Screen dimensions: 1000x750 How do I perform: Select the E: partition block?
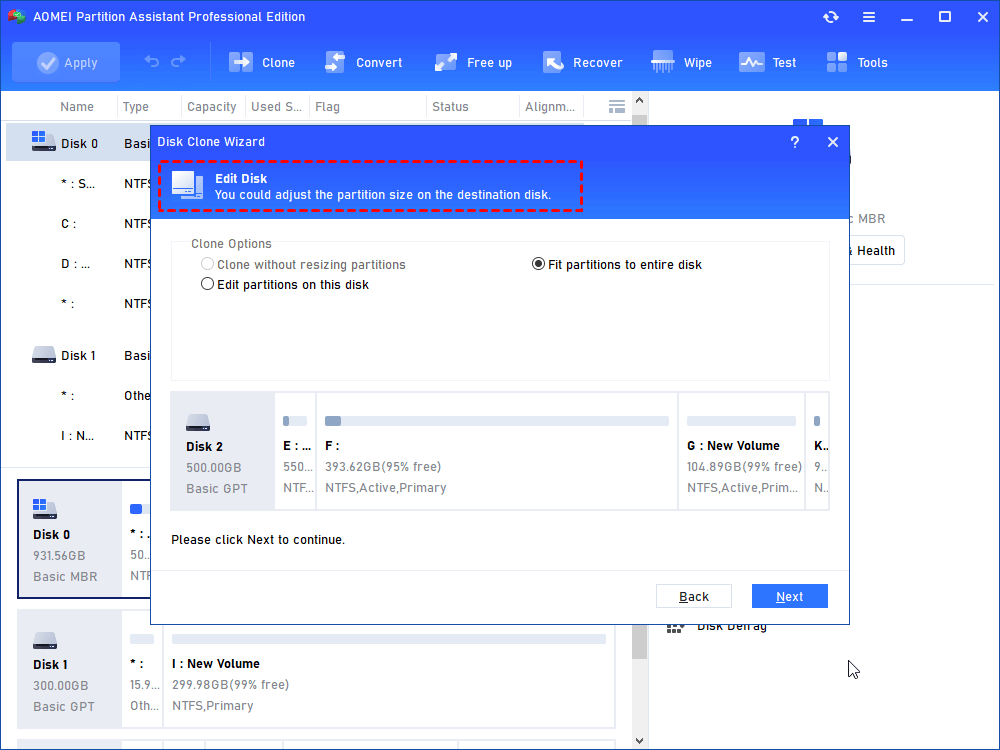pyautogui.click(x=296, y=451)
